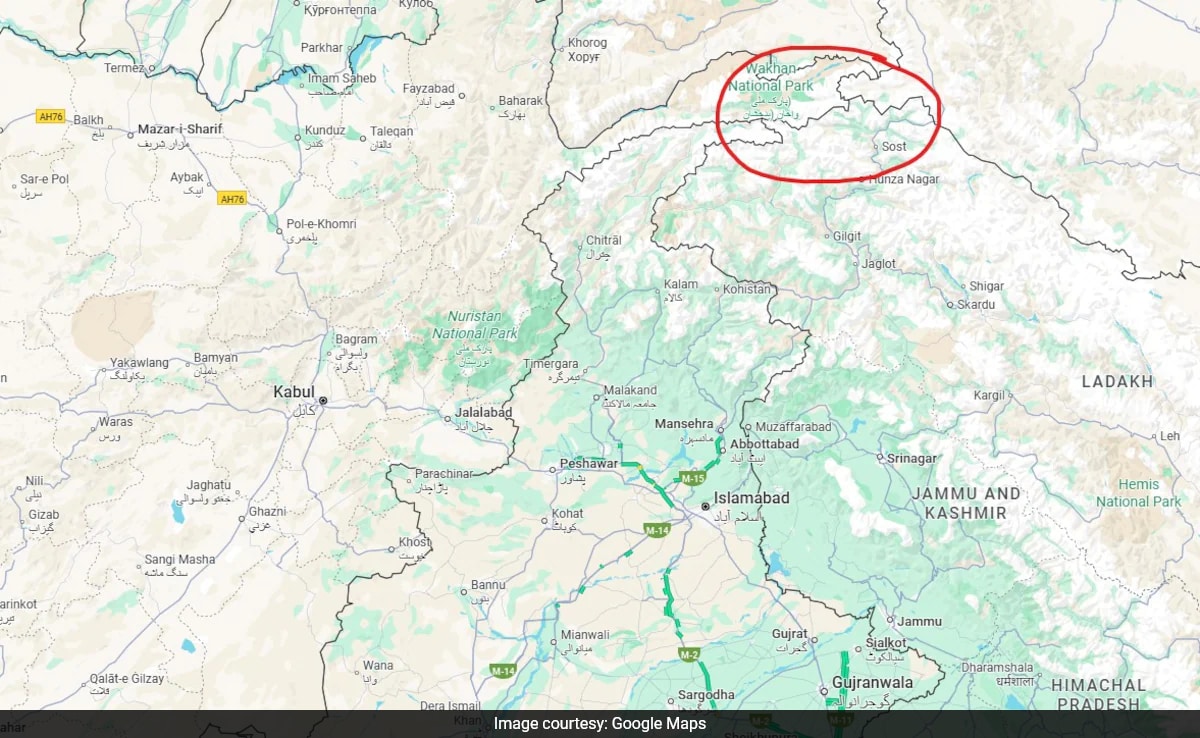Viewport: 1200px width, 738px height.
Task: Select the Jalalabad city label
Action: click(x=483, y=412)
